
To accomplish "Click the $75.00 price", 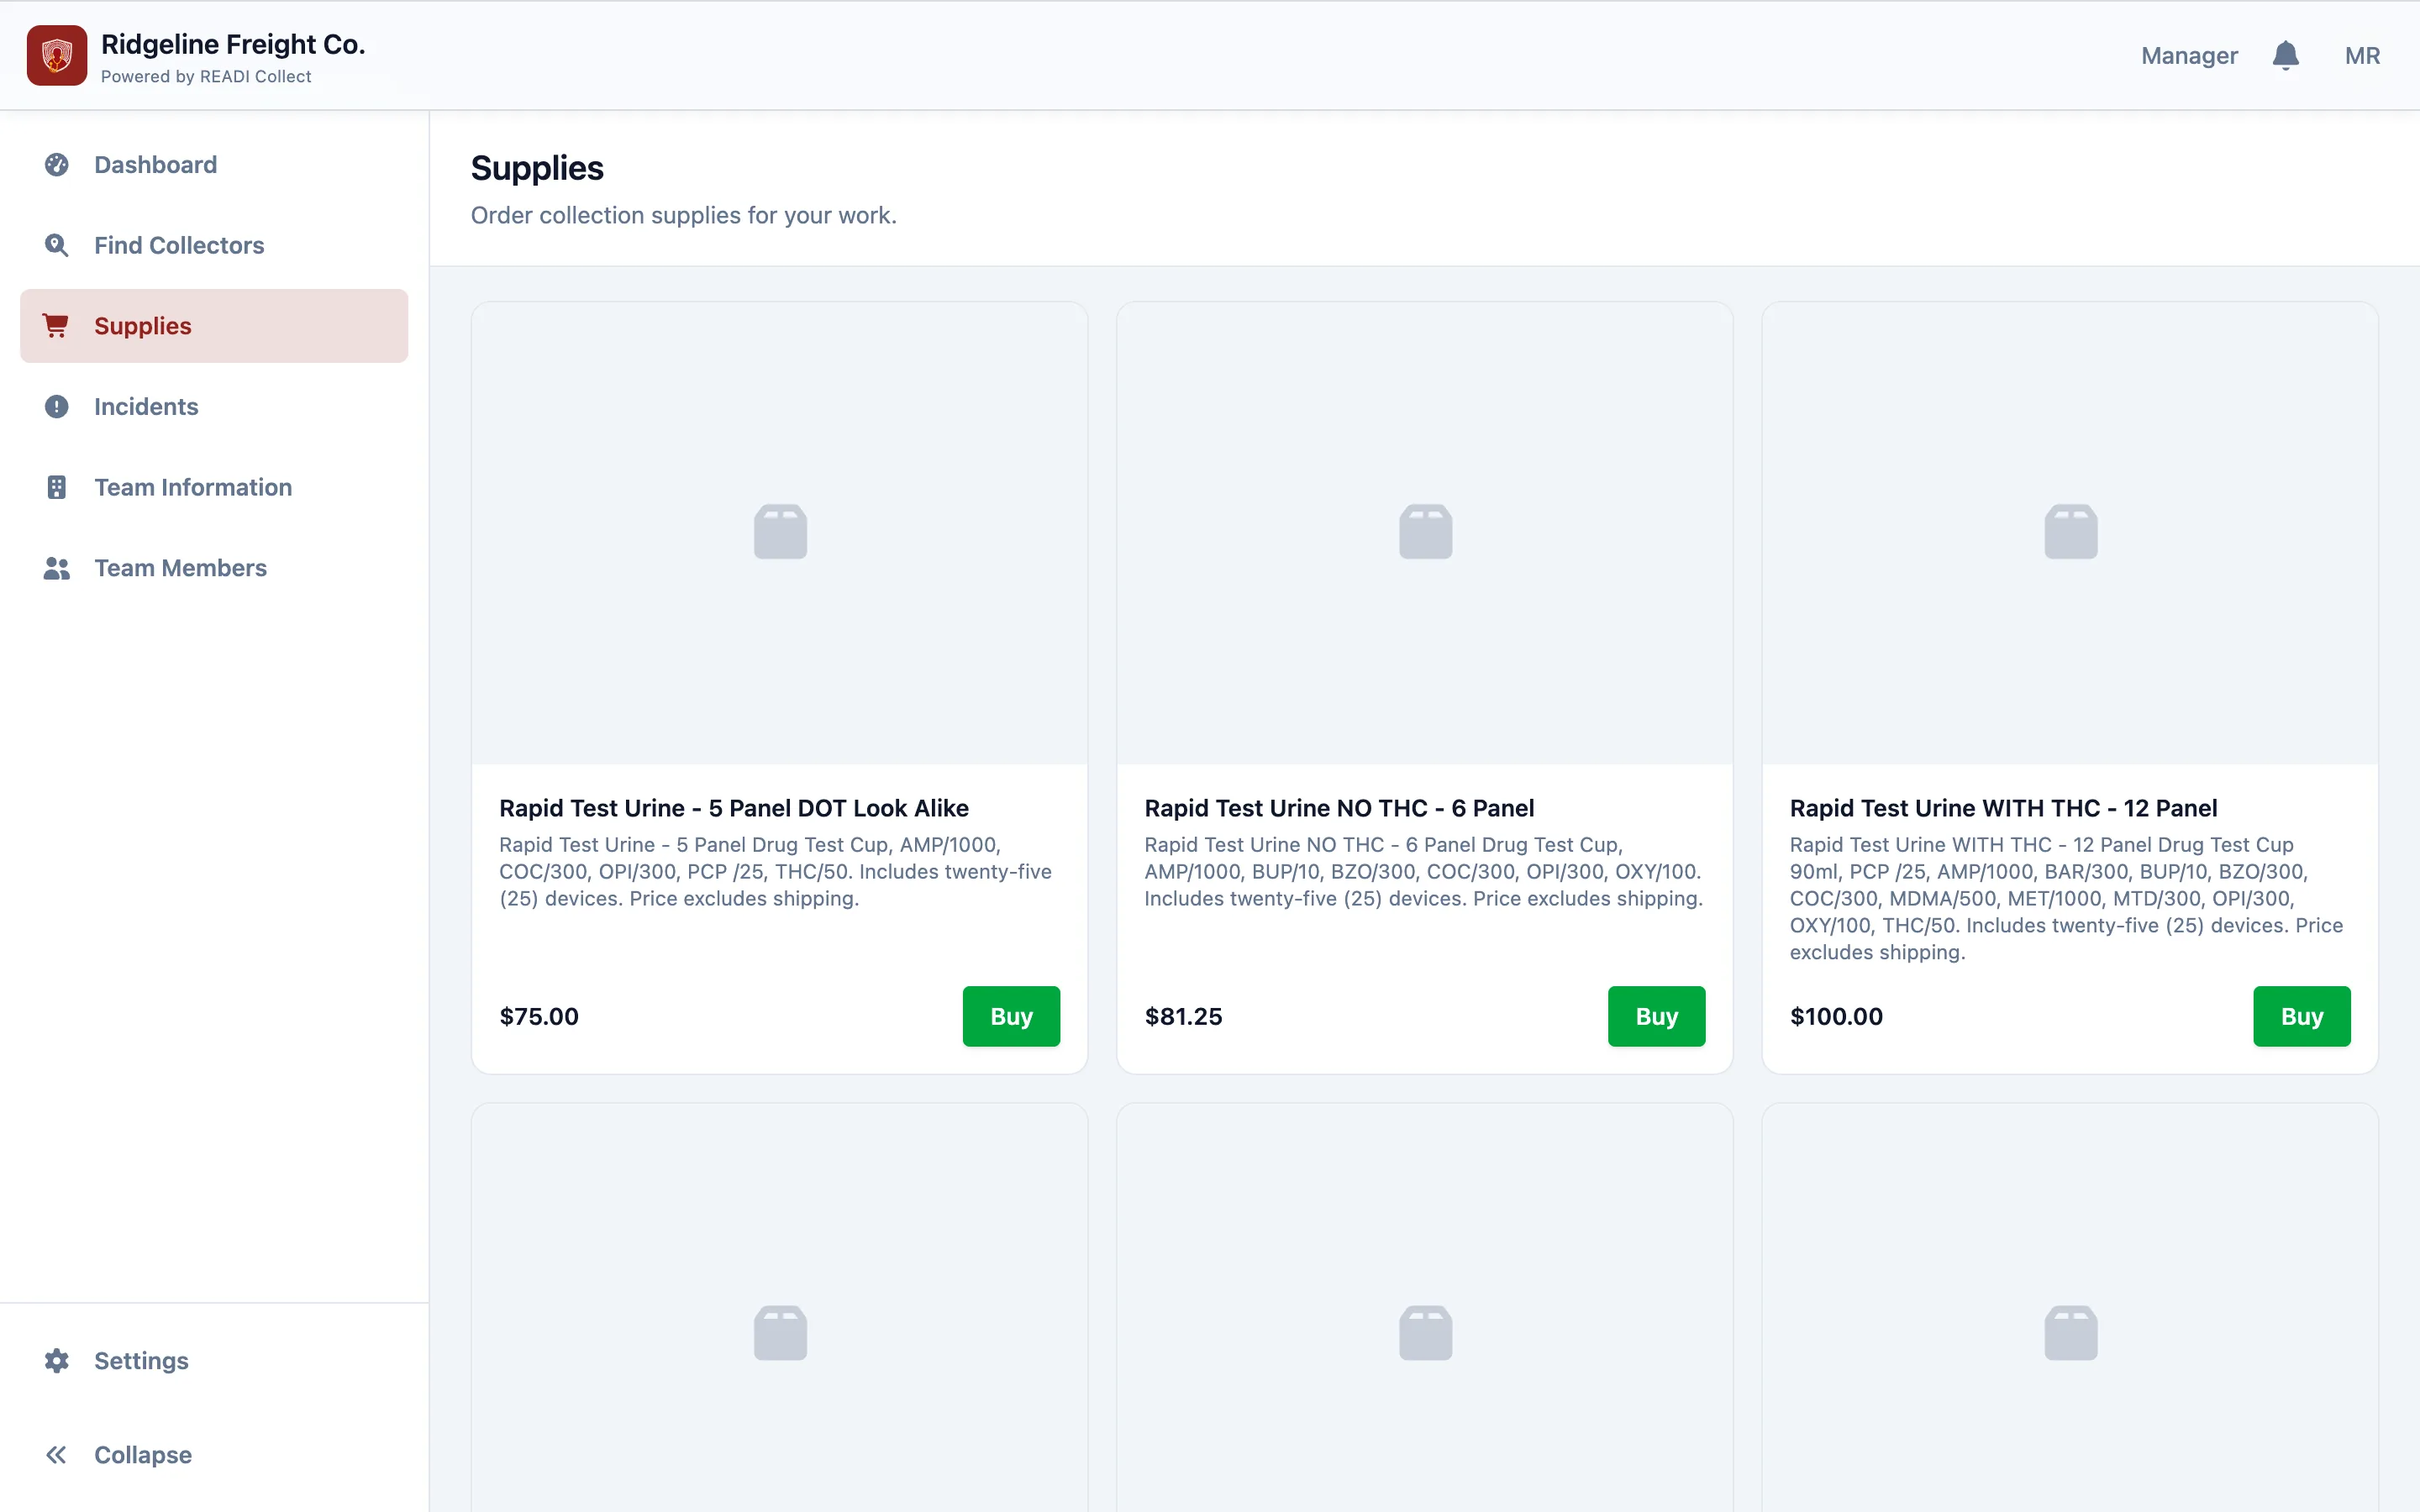I will coord(539,1016).
